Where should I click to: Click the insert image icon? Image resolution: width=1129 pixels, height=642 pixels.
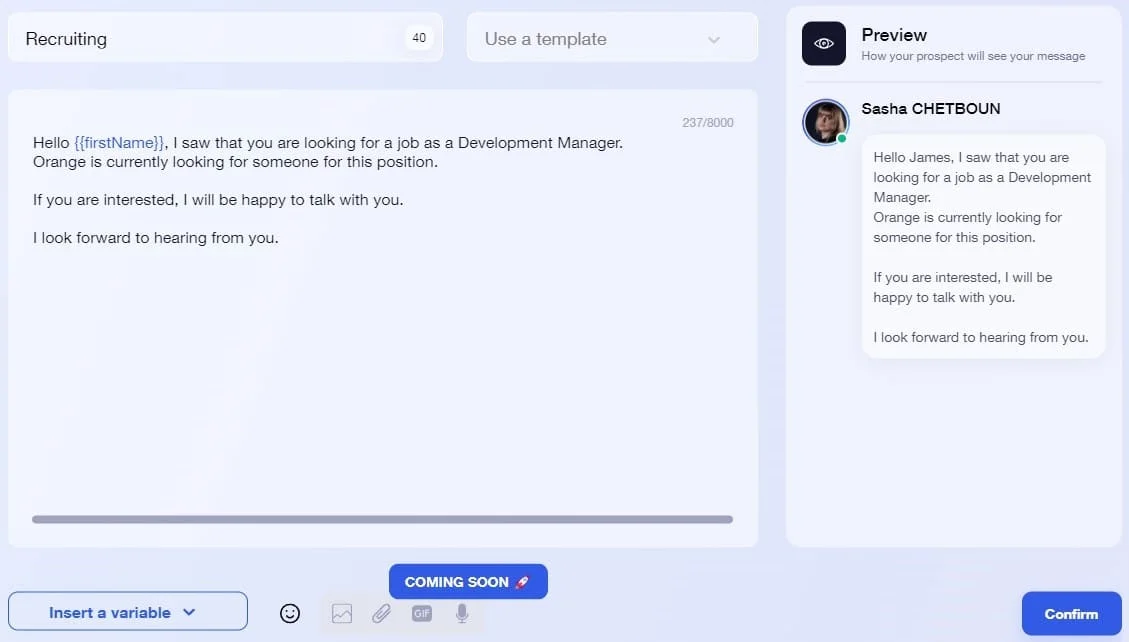click(x=342, y=613)
